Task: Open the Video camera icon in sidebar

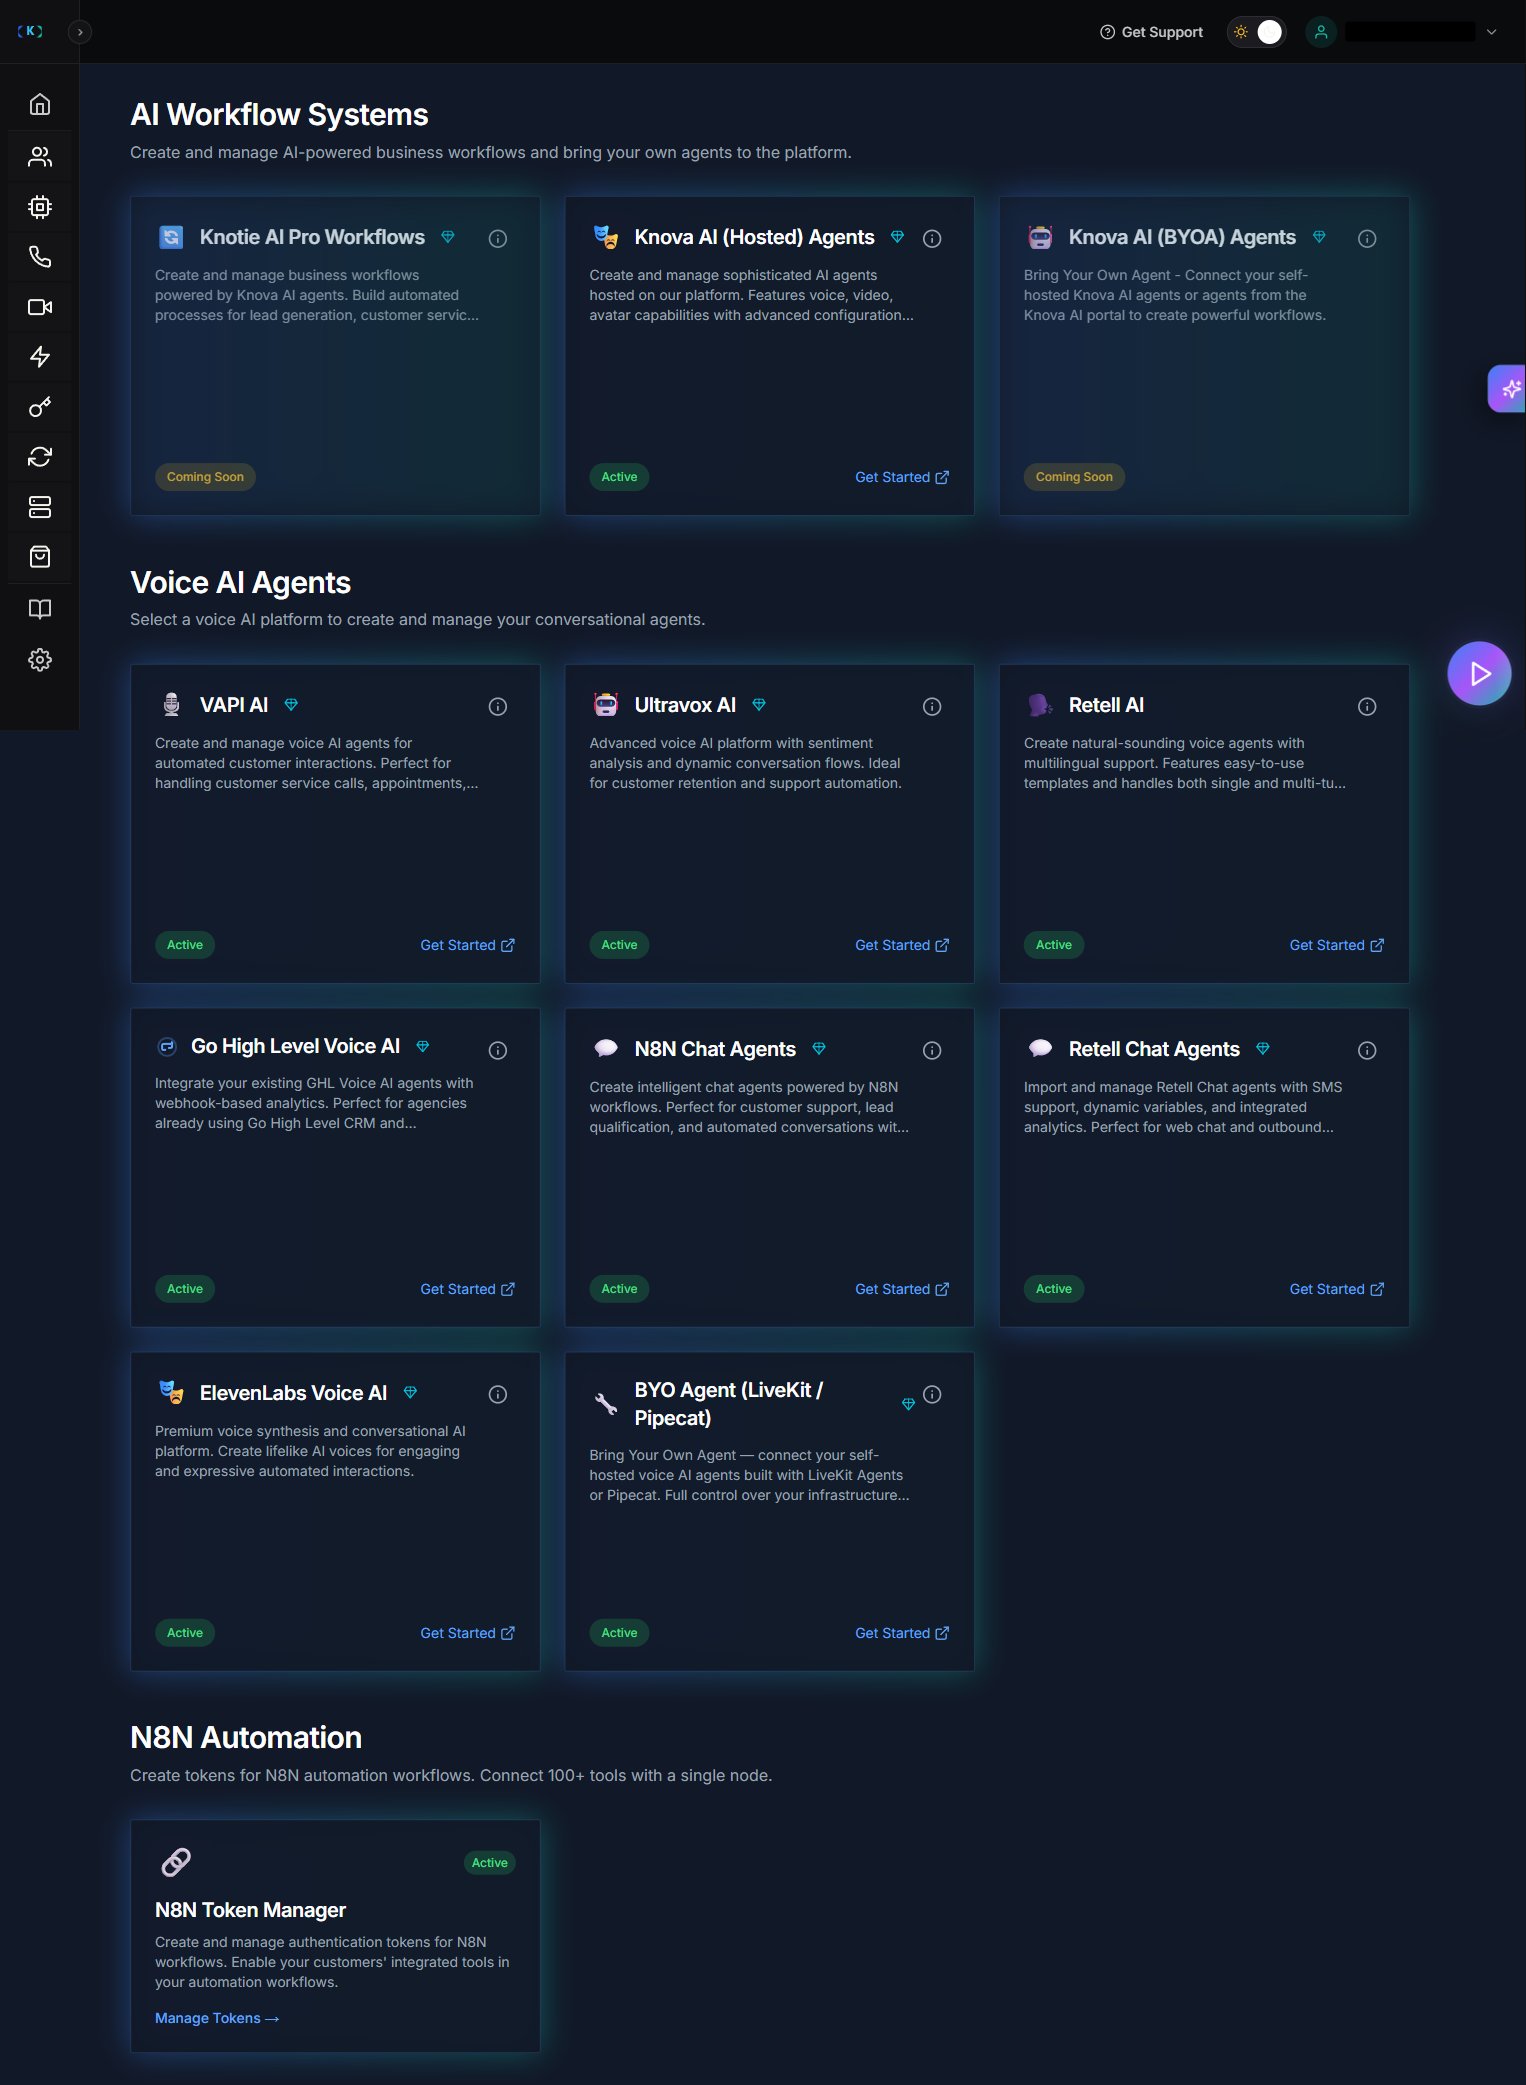Action: (x=40, y=307)
